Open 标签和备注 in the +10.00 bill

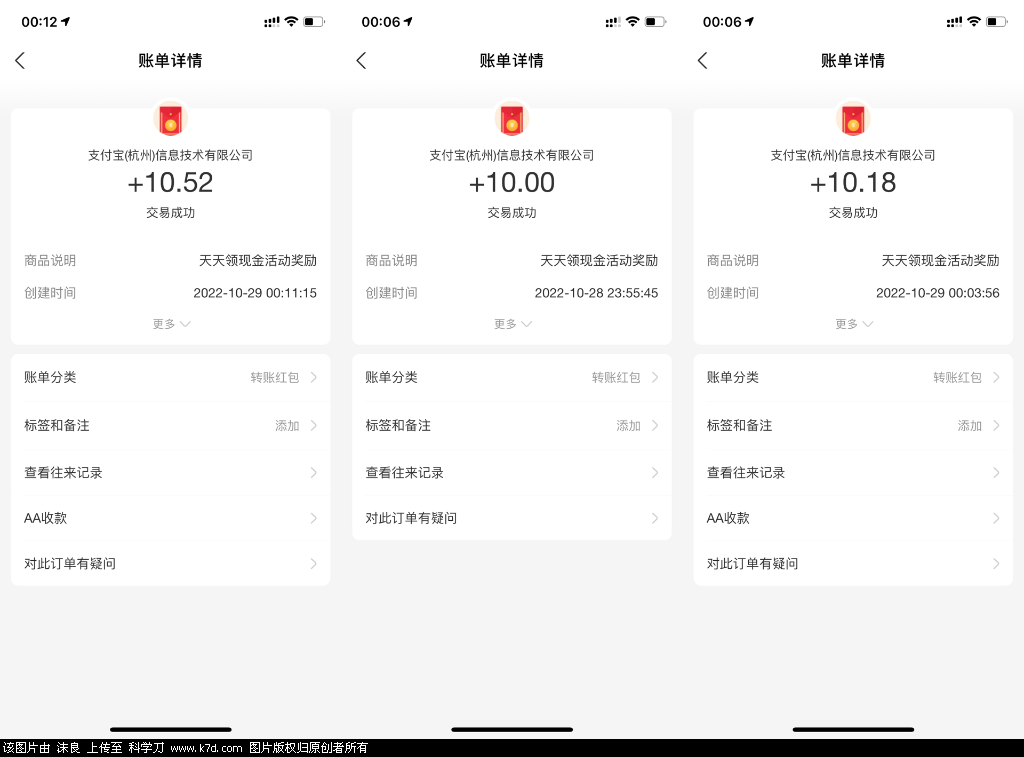tap(512, 425)
